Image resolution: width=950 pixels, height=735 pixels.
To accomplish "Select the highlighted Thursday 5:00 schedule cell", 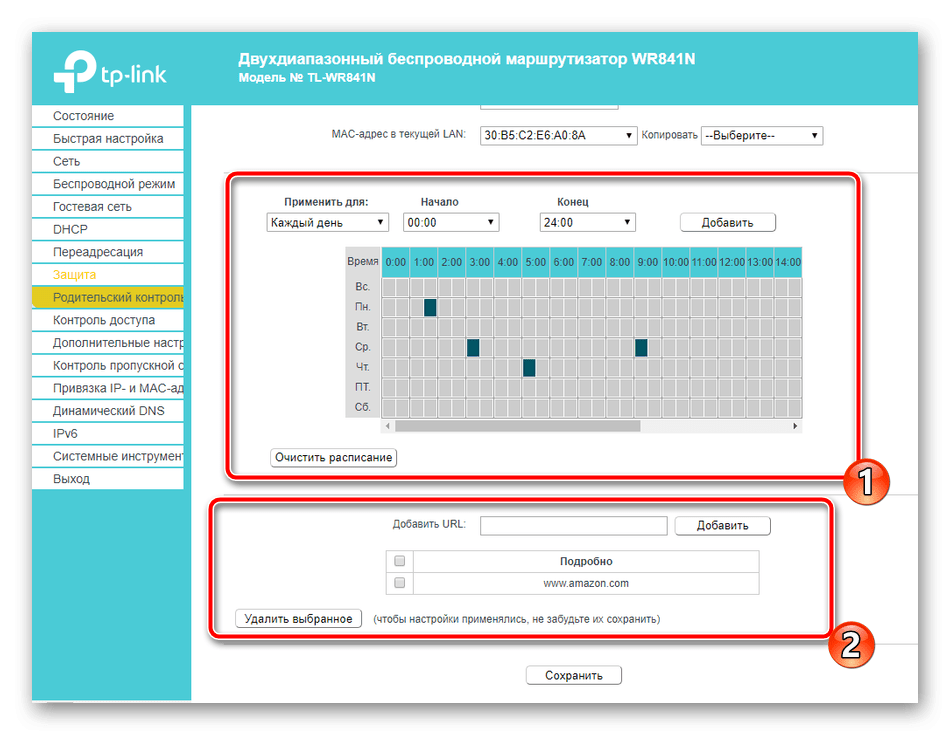I will (529, 368).
